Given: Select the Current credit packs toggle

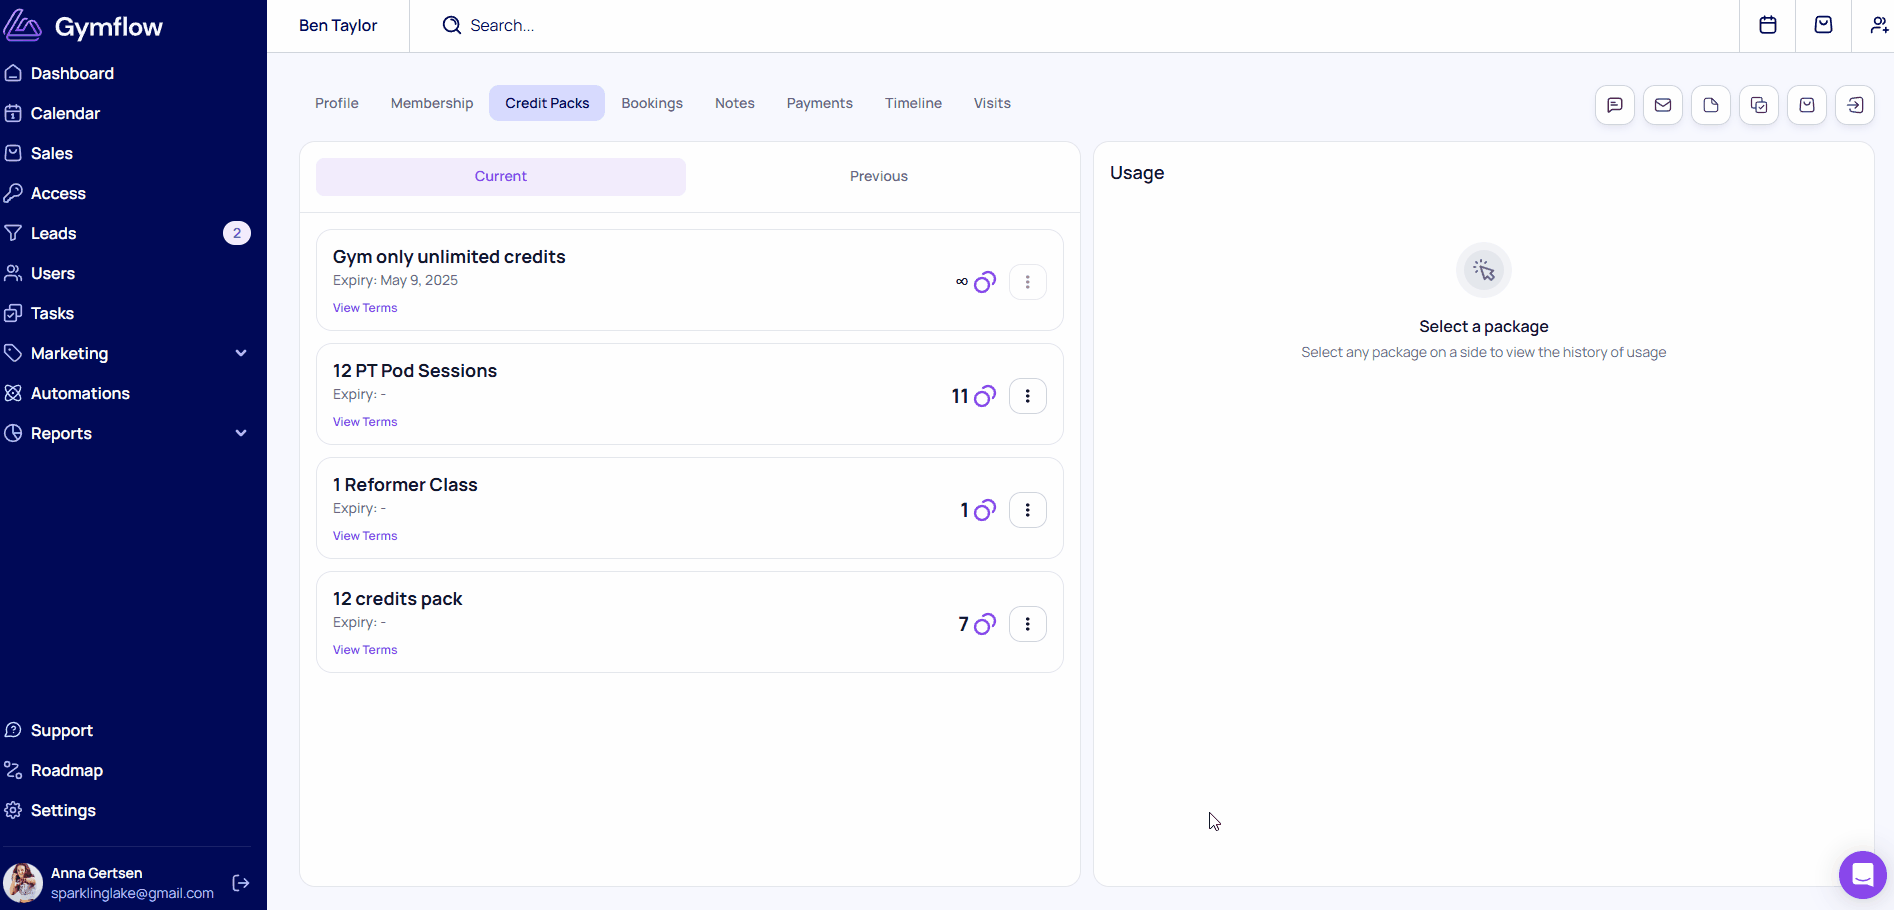Looking at the screenshot, I should point(500,176).
